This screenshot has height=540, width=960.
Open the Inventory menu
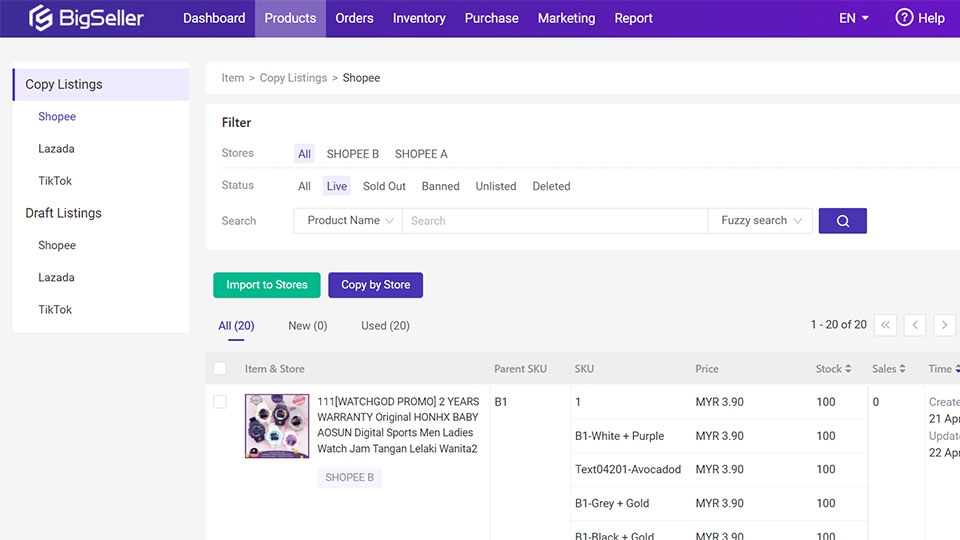tap(419, 18)
